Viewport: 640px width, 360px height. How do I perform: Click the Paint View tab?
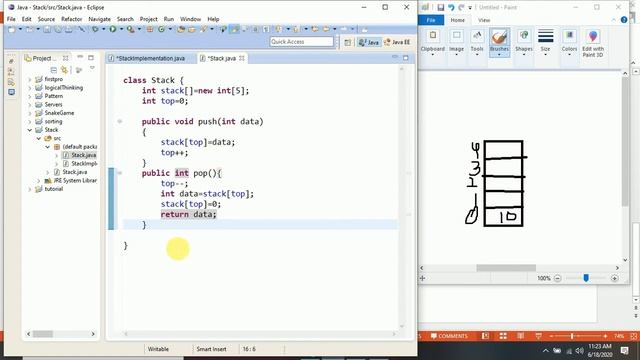coord(484,20)
